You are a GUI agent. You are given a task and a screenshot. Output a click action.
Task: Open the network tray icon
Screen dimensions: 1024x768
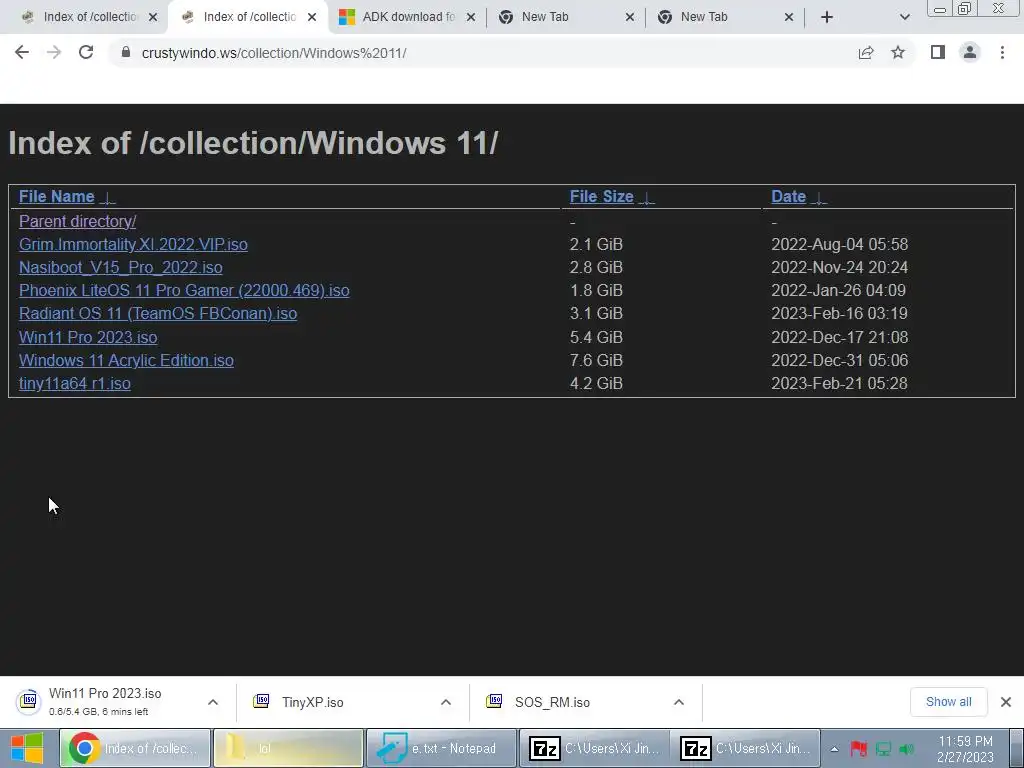click(883, 749)
